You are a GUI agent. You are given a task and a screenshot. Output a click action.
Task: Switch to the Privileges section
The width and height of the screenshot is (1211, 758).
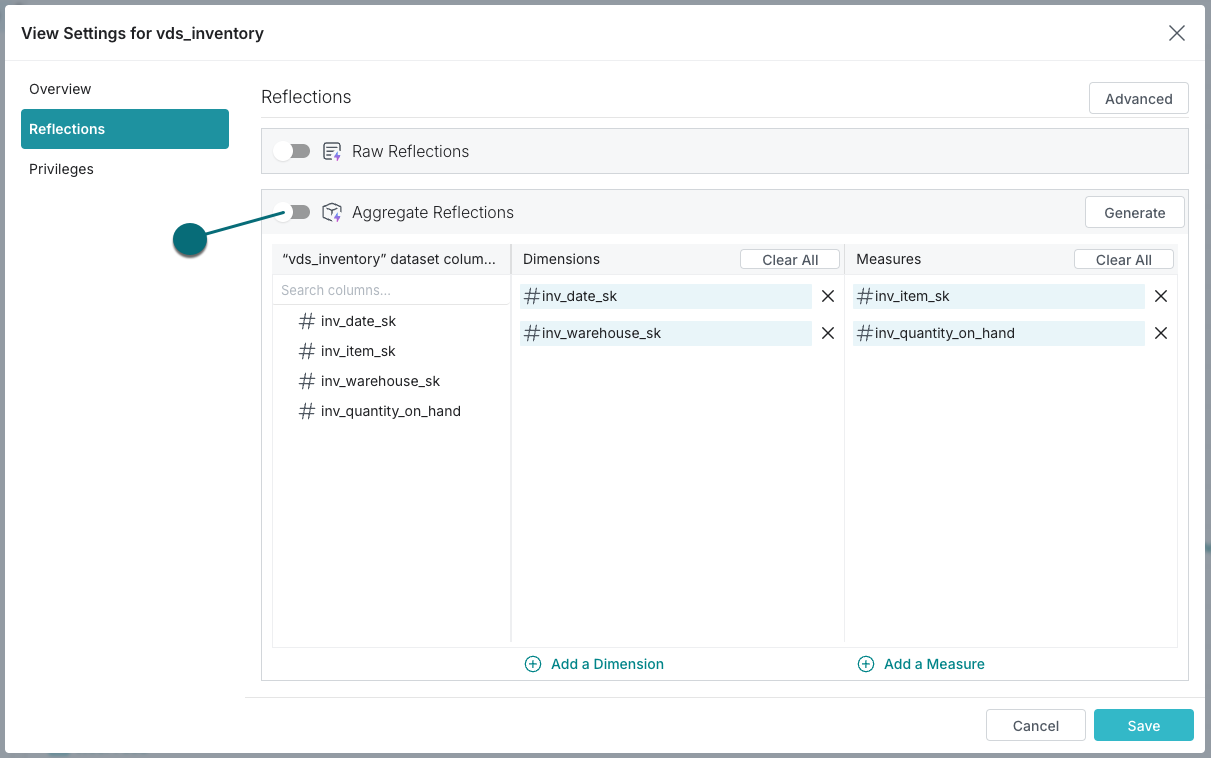tap(61, 169)
